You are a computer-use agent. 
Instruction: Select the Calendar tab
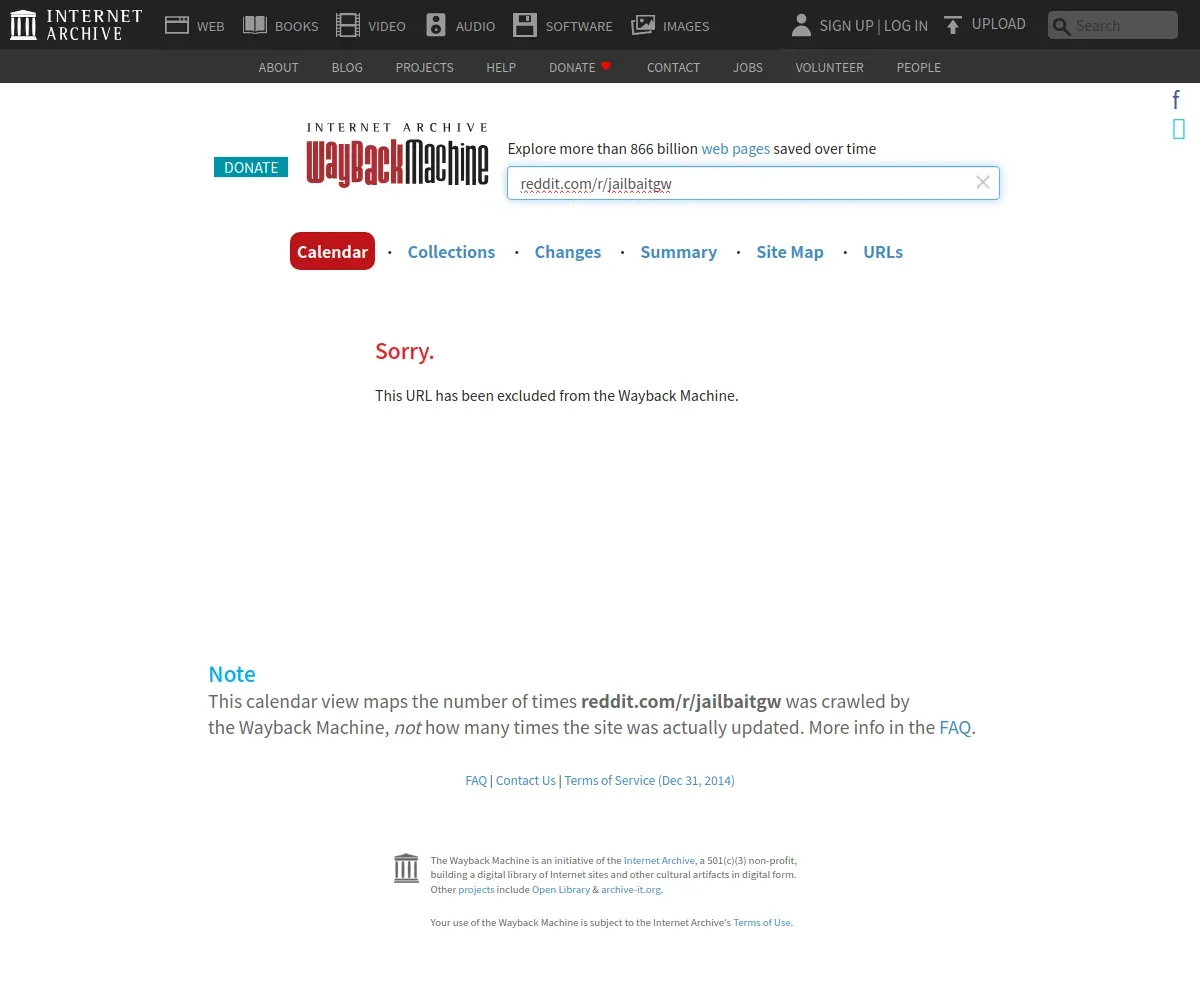pos(332,251)
